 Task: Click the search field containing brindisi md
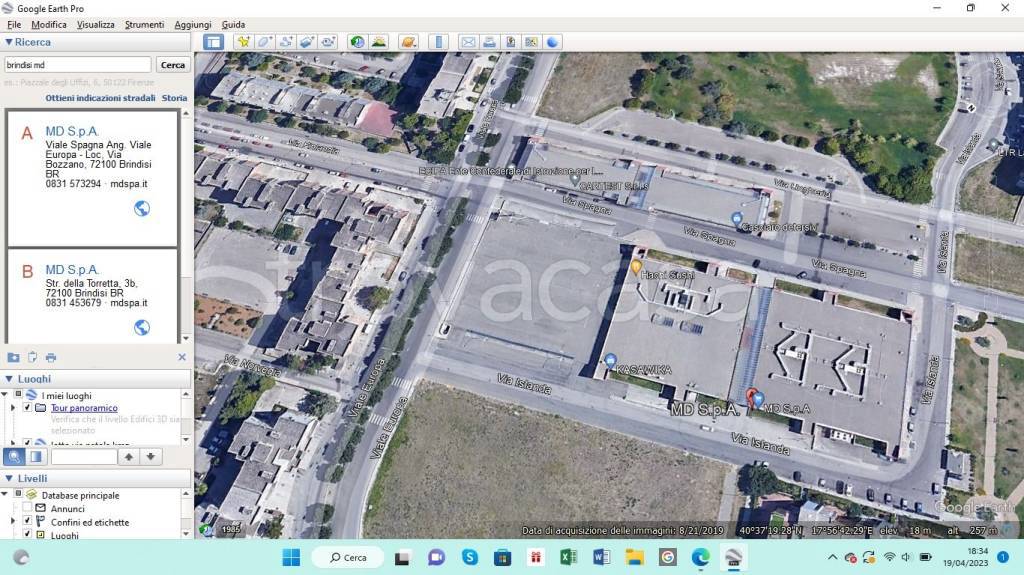click(78, 65)
